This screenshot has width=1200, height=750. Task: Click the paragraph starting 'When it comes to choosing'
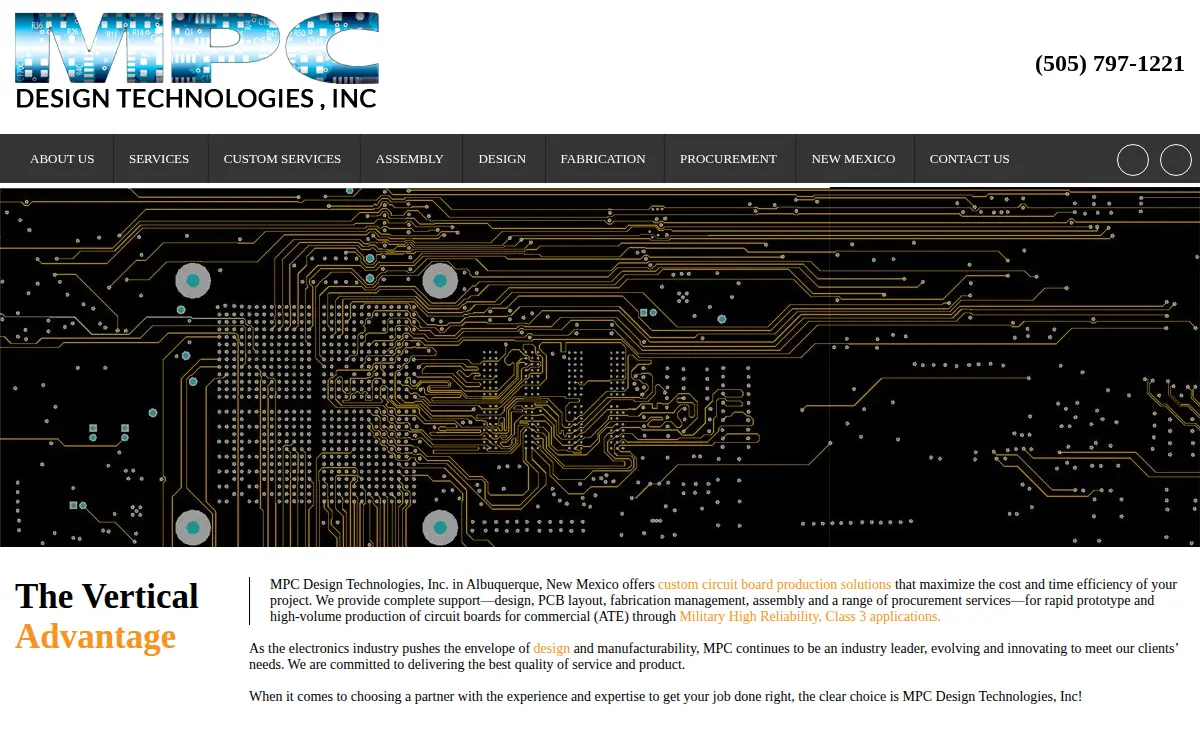pos(665,696)
